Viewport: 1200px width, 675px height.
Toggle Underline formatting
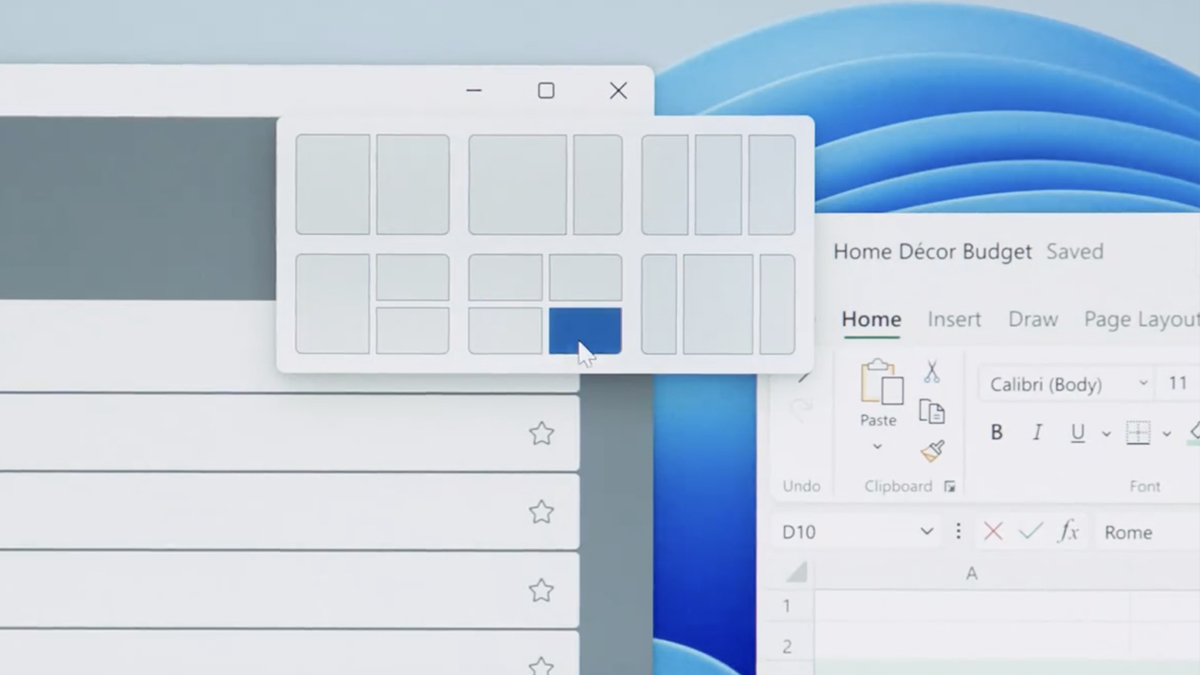1077,433
